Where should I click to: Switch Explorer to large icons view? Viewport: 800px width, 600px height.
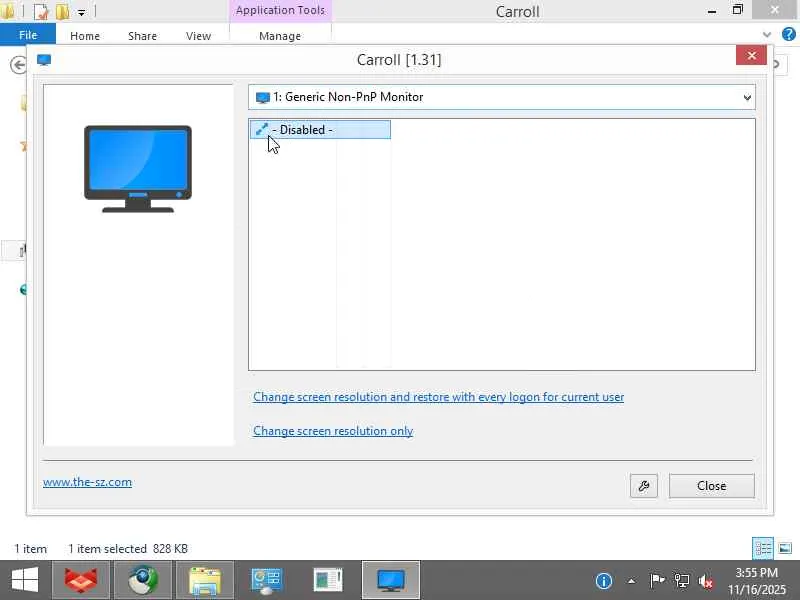[x=786, y=548]
